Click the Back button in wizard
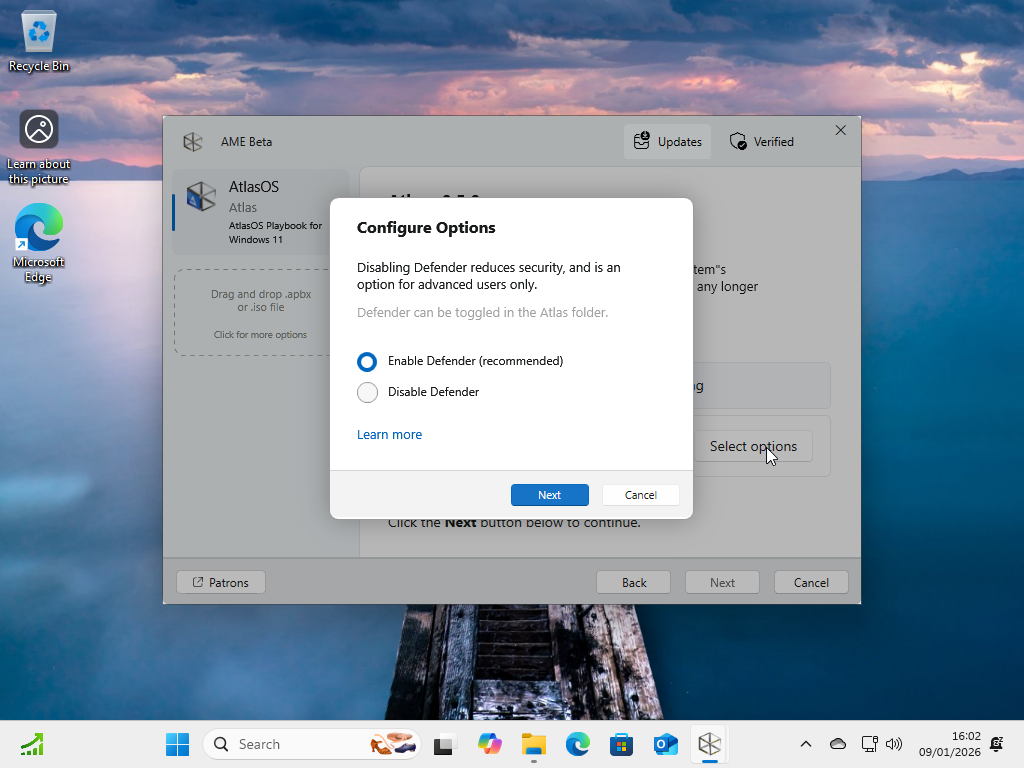 (x=633, y=583)
